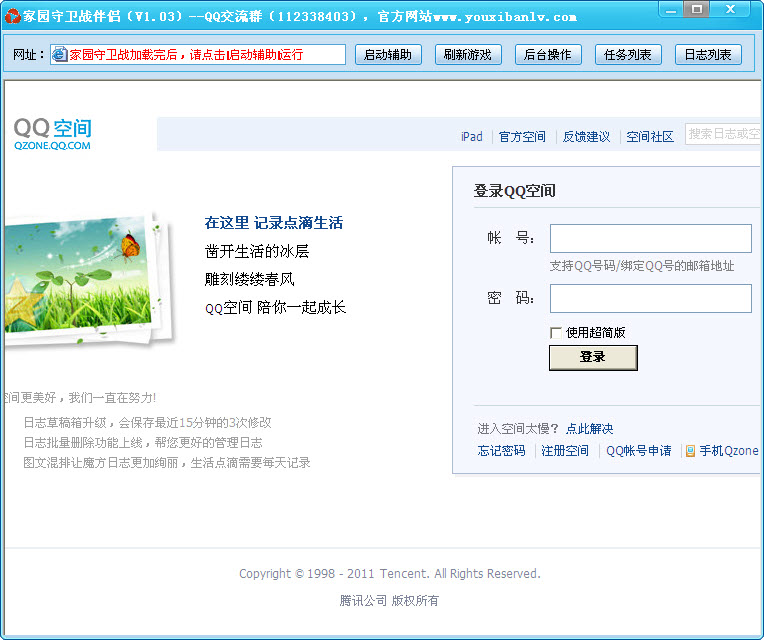
Task: Click the mobile phone icon beside 手机Qzone
Action: (x=690, y=451)
